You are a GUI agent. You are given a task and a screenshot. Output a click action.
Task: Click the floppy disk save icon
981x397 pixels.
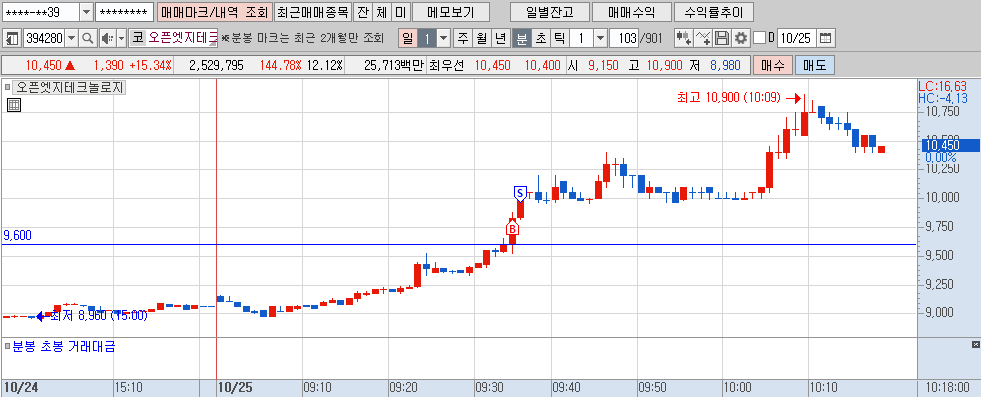[722, 38]
